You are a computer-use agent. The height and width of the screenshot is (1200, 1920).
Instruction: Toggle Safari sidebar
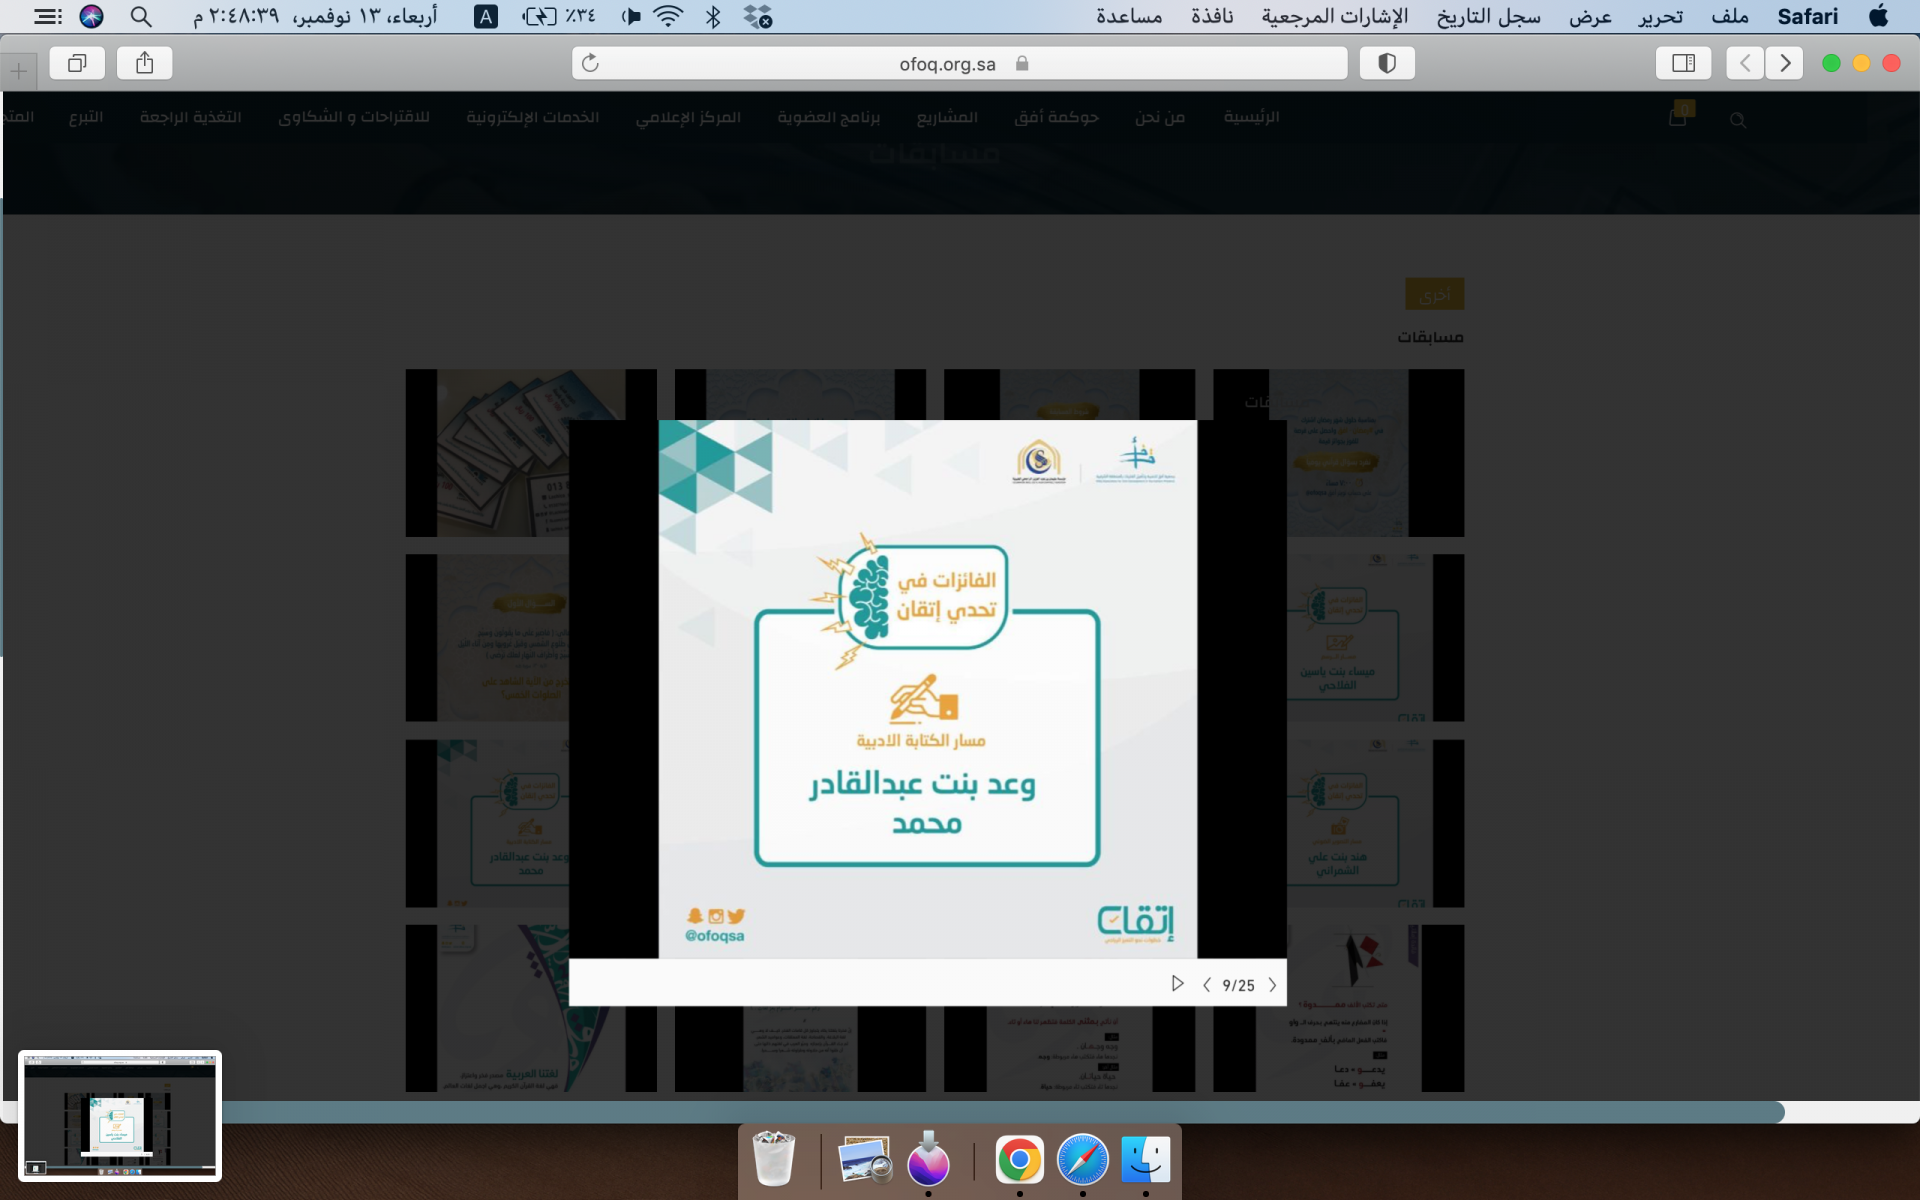click(x=1683, y=63)
